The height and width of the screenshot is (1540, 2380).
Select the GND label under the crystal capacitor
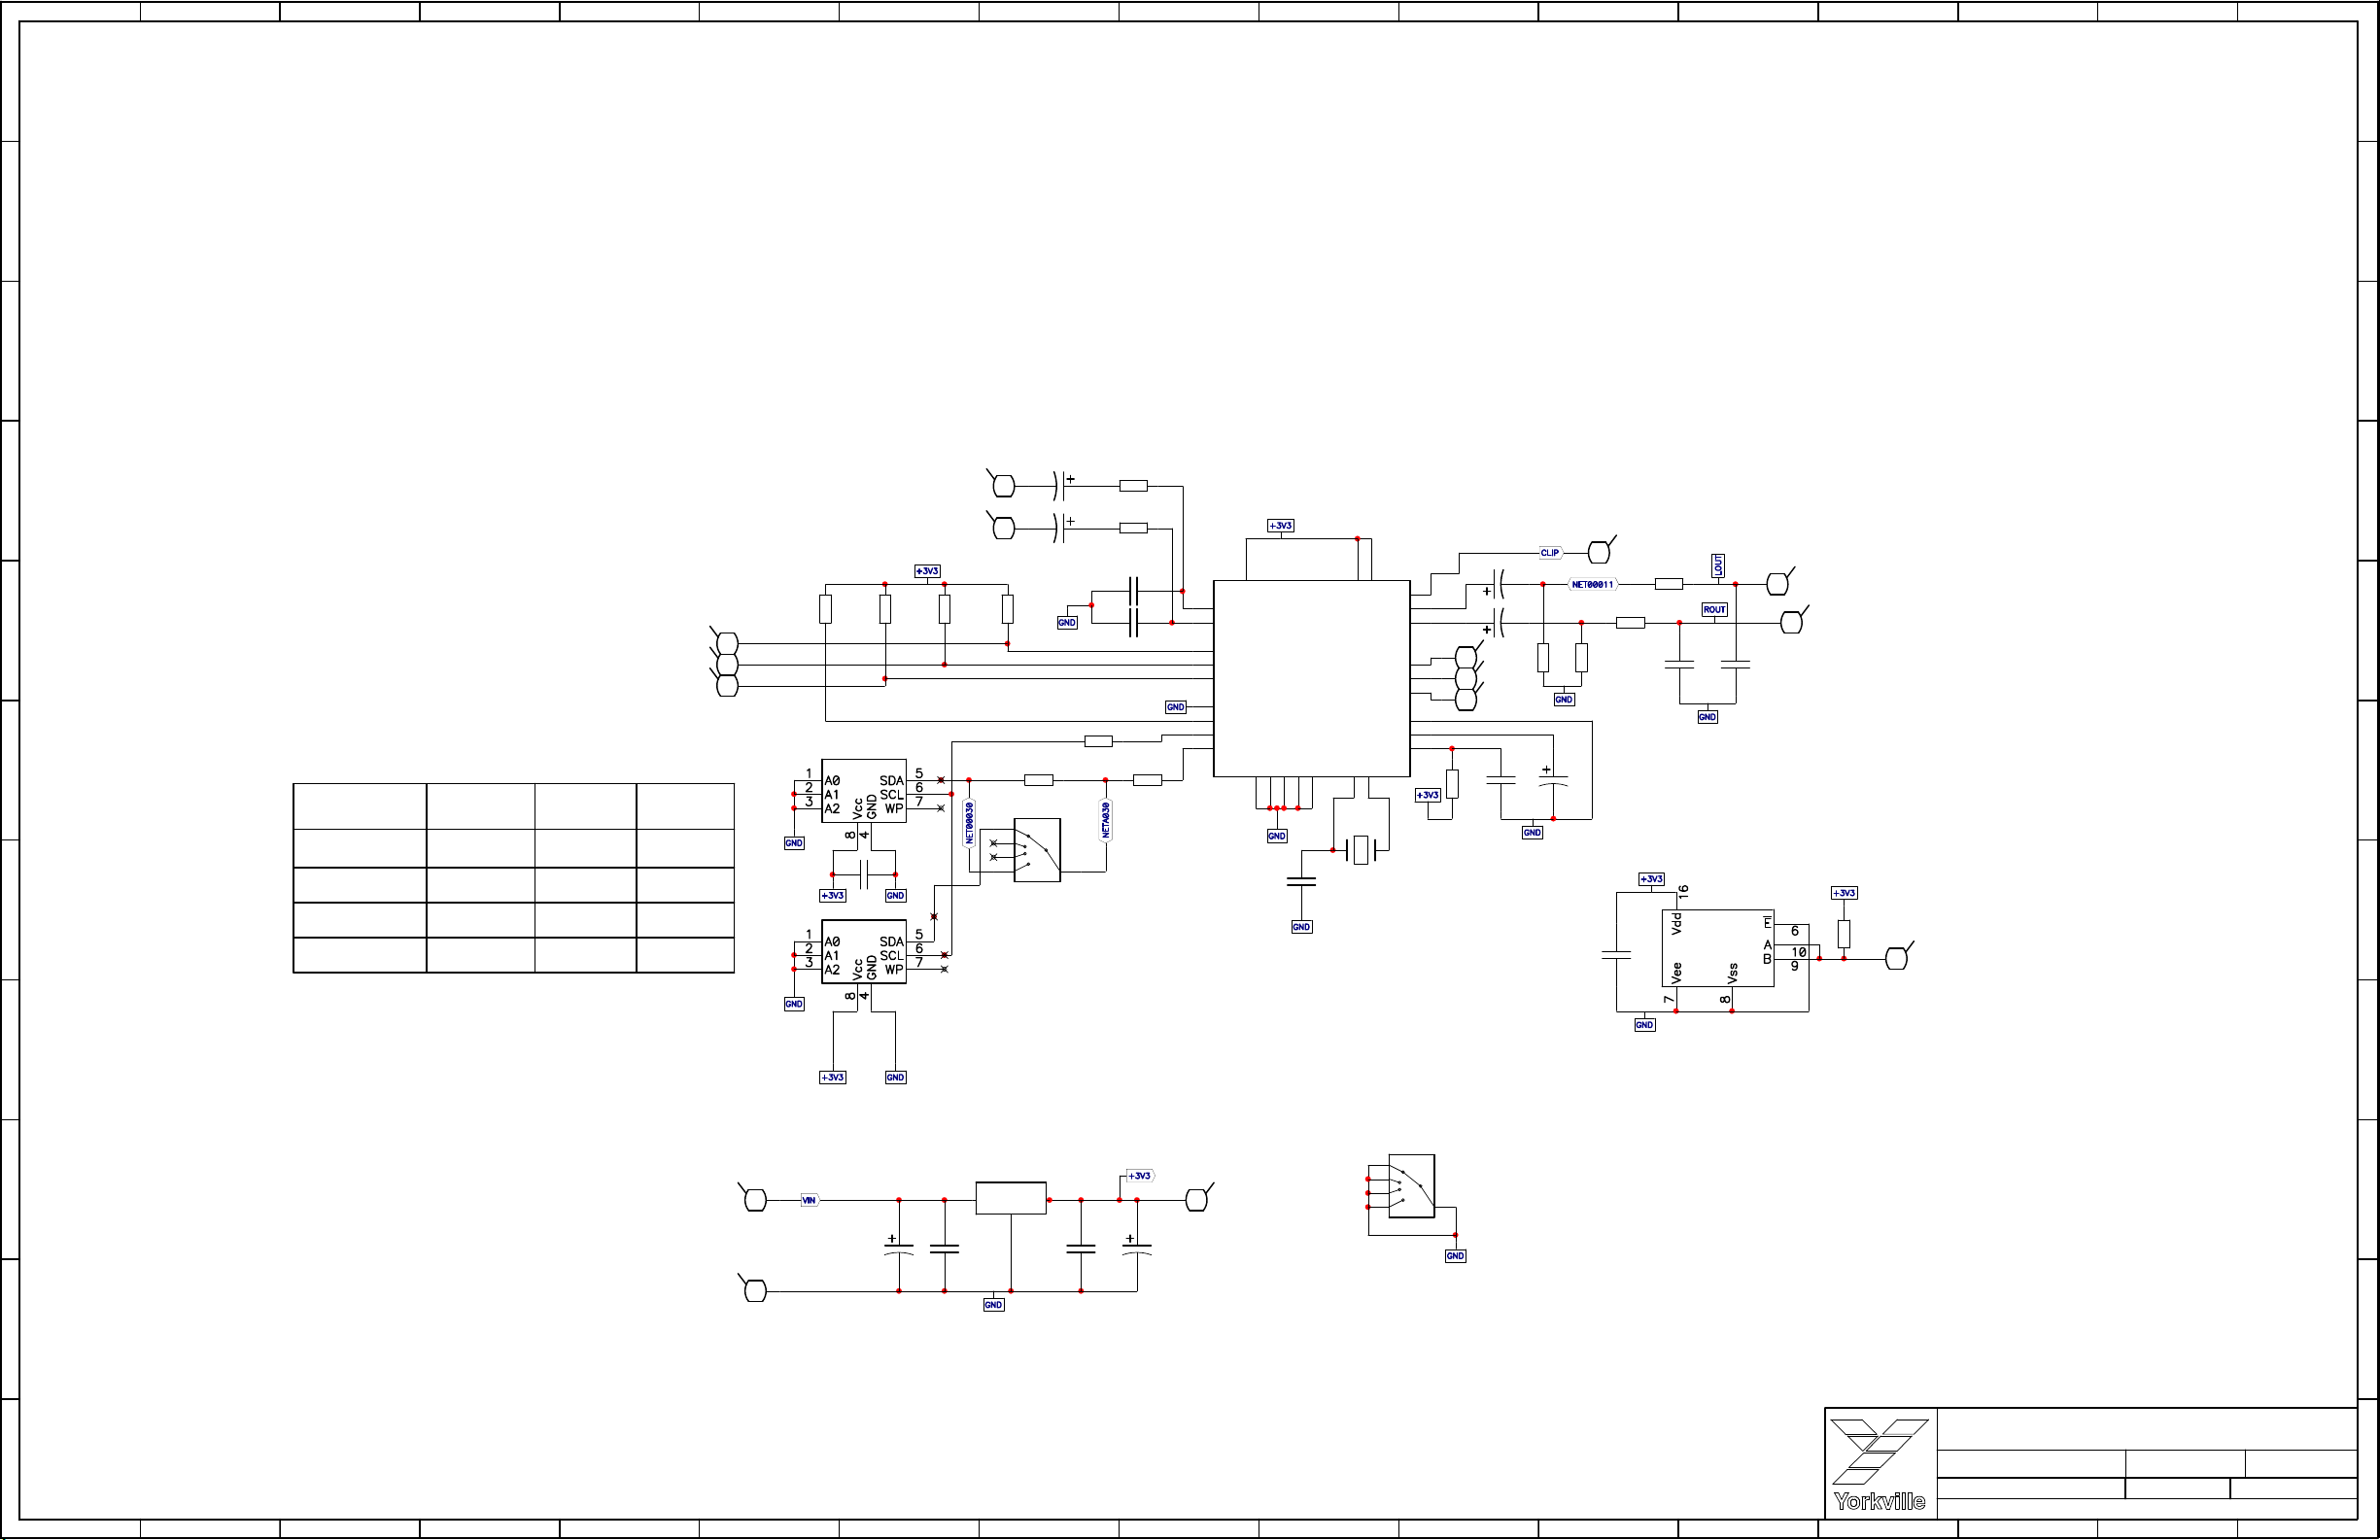tap(1301, 927)
